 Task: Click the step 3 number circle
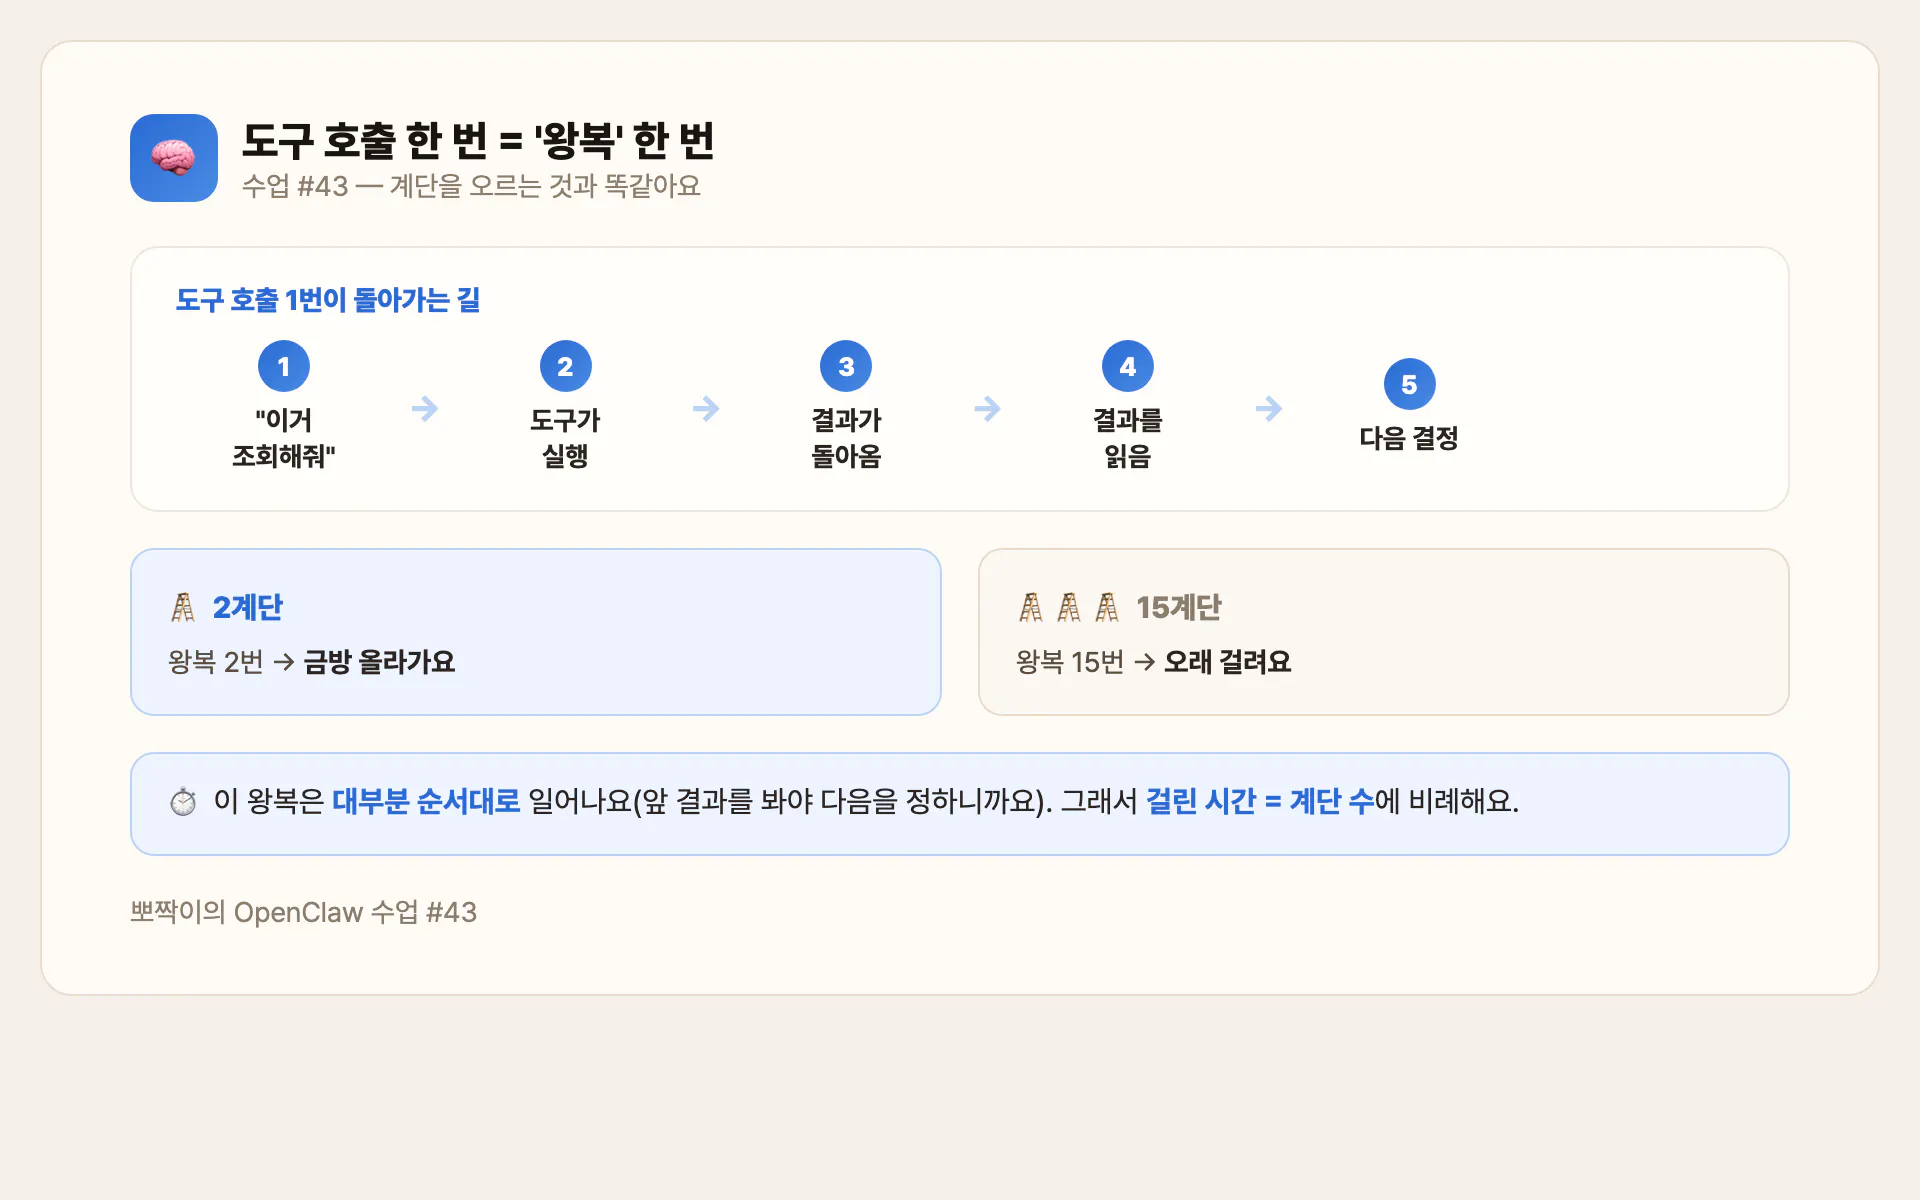(x=846, y=367)
